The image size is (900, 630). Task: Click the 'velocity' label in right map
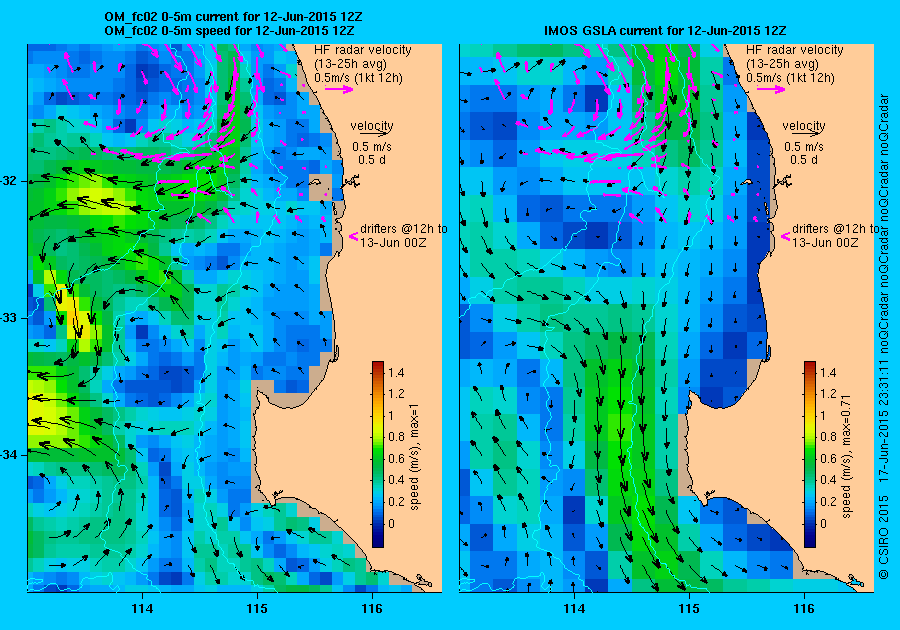click(804, 125)
